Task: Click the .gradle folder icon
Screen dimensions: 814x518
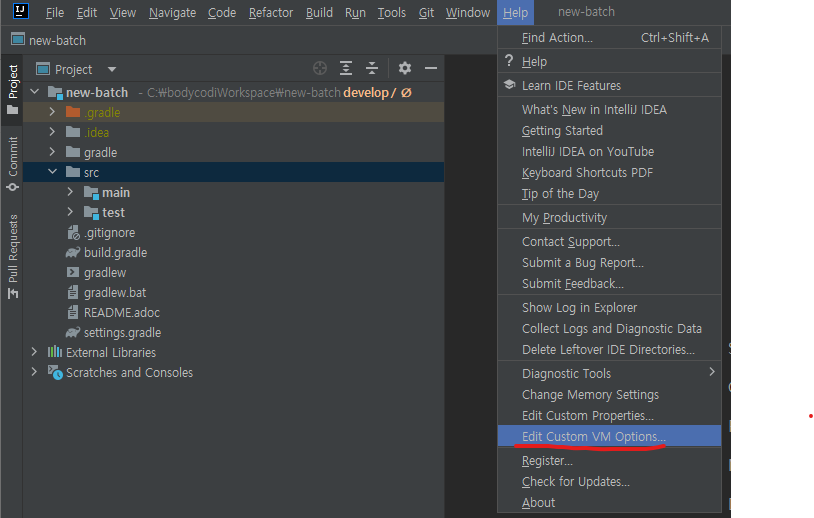Action: point(73,112)
